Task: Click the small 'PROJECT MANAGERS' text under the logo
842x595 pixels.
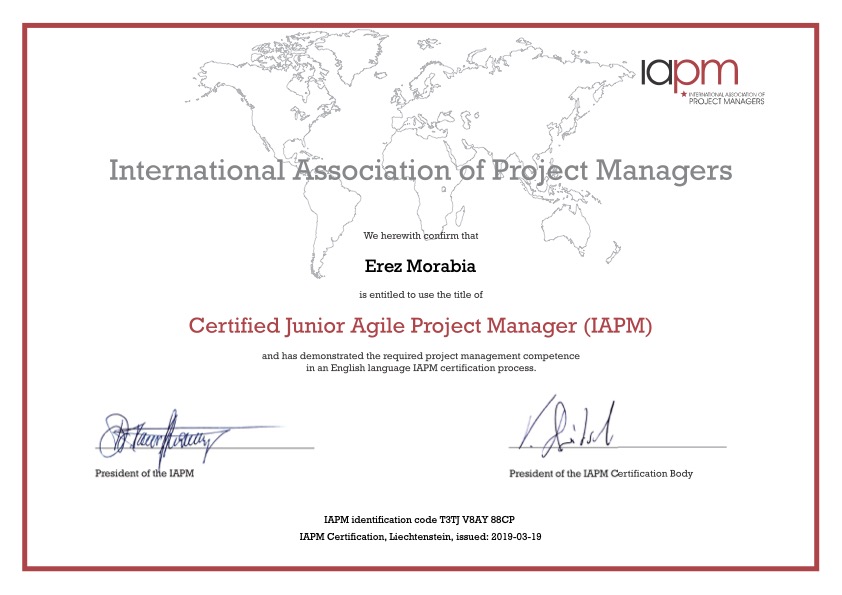Action: pyautogui.click(x=727, y=101)
